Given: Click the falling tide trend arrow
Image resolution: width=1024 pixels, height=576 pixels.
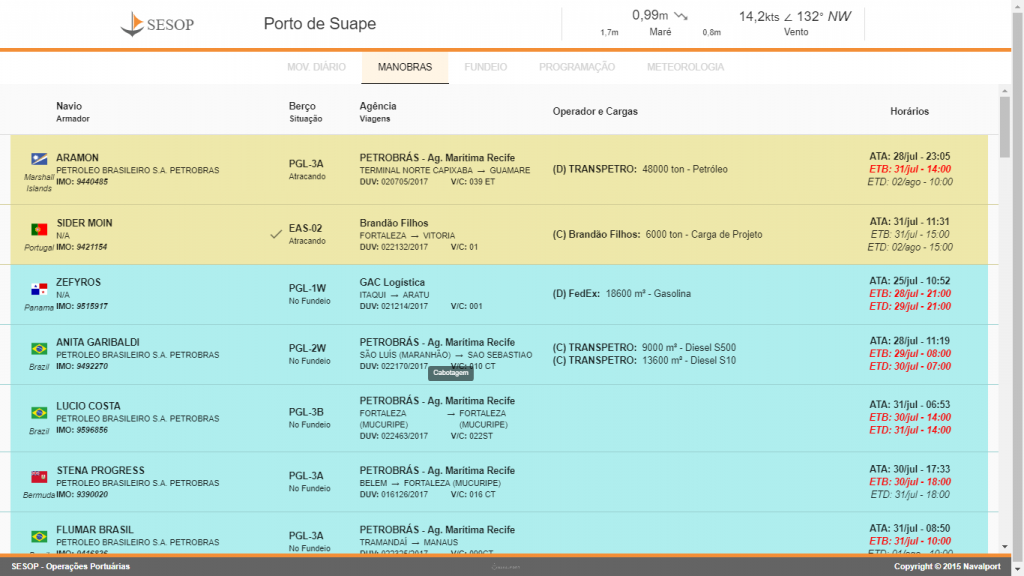Looking at the screenshot, I should (x=681, y=16).
